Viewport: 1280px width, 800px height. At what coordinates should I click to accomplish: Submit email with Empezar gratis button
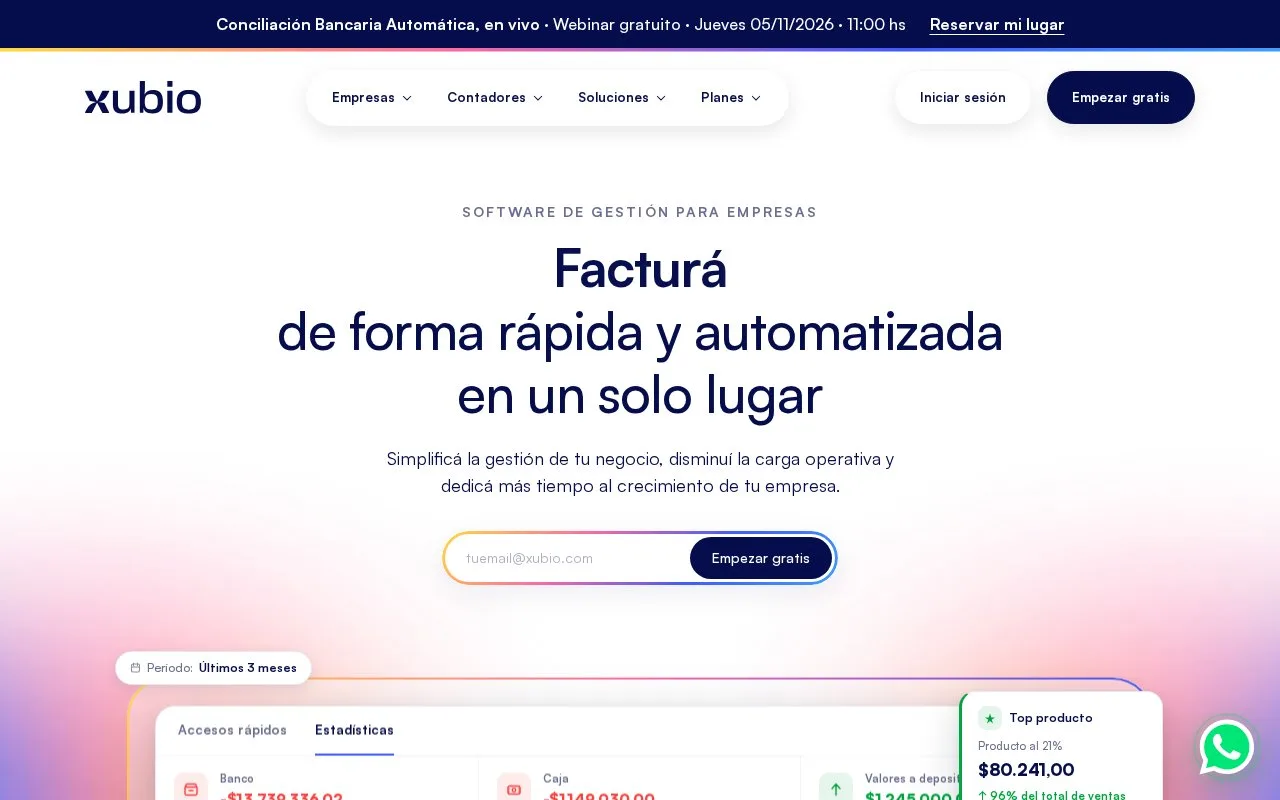tap(761, 558)
